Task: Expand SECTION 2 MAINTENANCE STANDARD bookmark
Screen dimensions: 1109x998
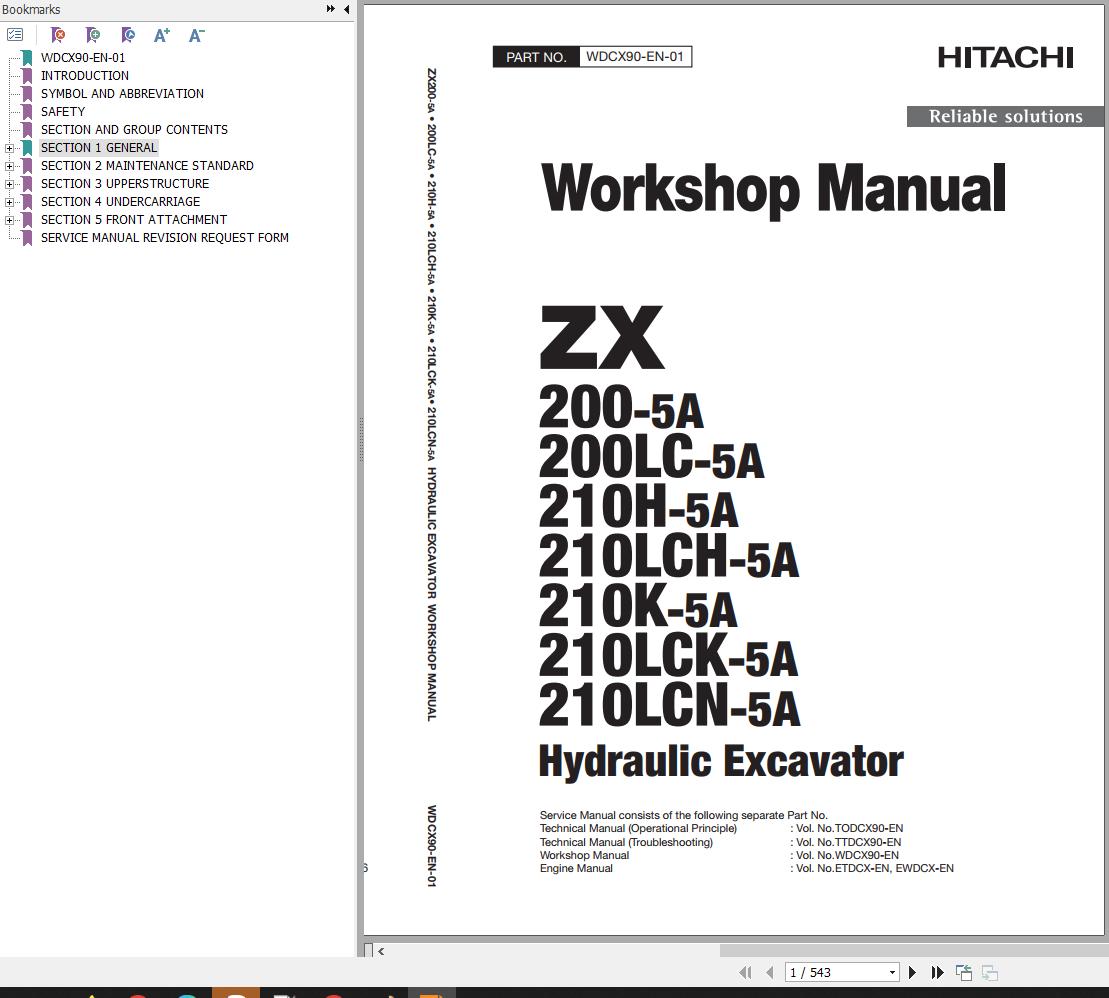Action: pos(9,166)
